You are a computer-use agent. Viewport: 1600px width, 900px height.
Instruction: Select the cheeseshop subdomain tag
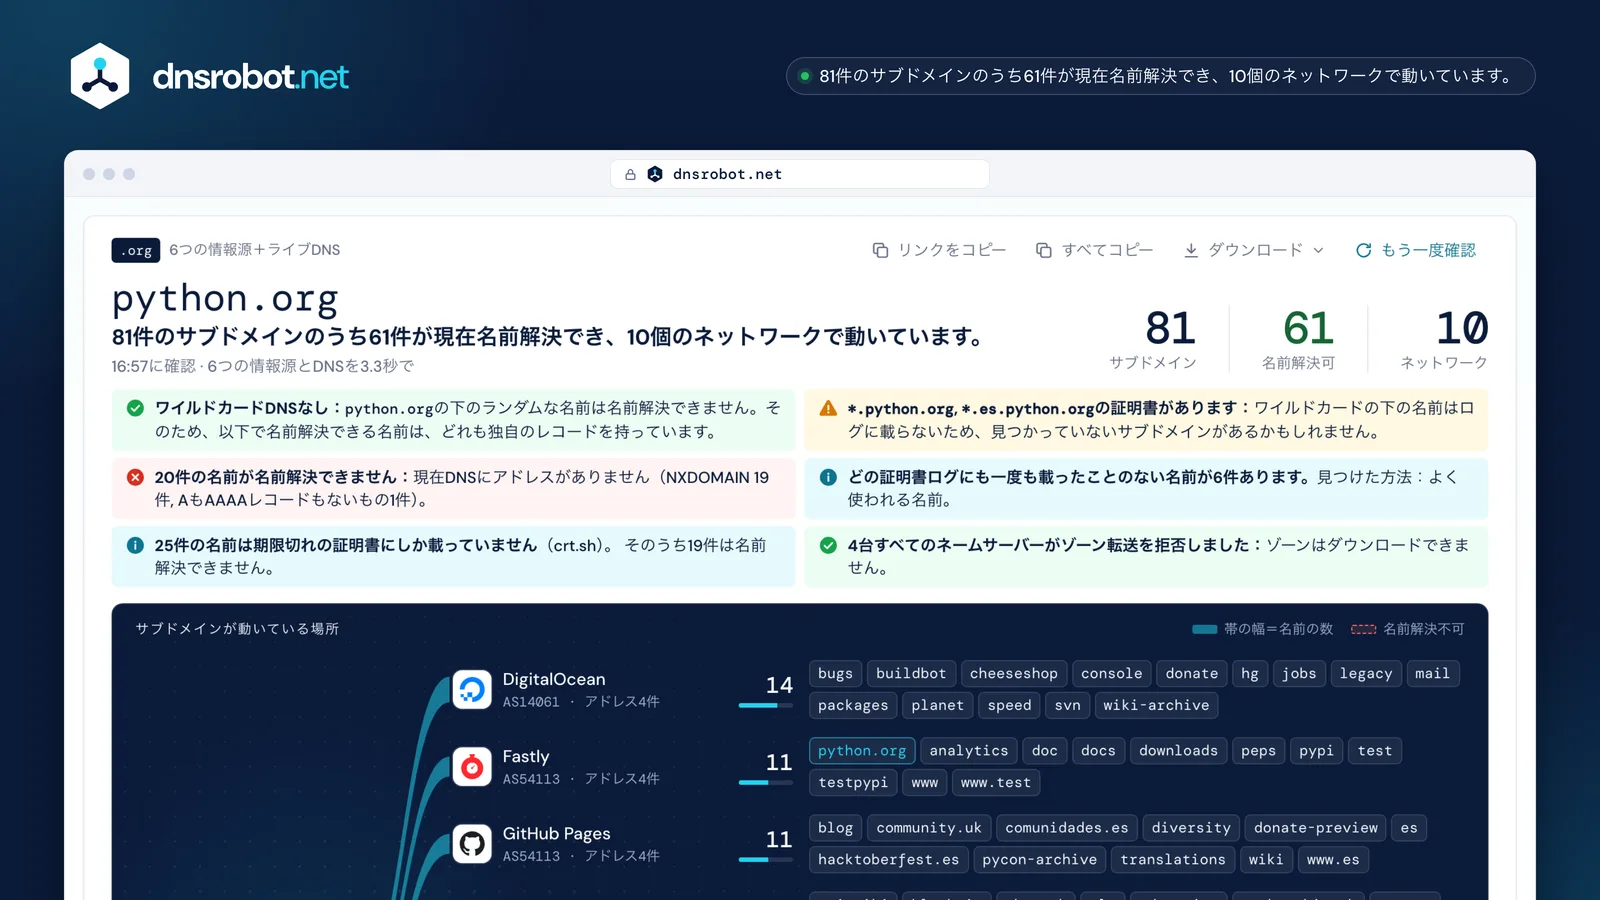1013,674
